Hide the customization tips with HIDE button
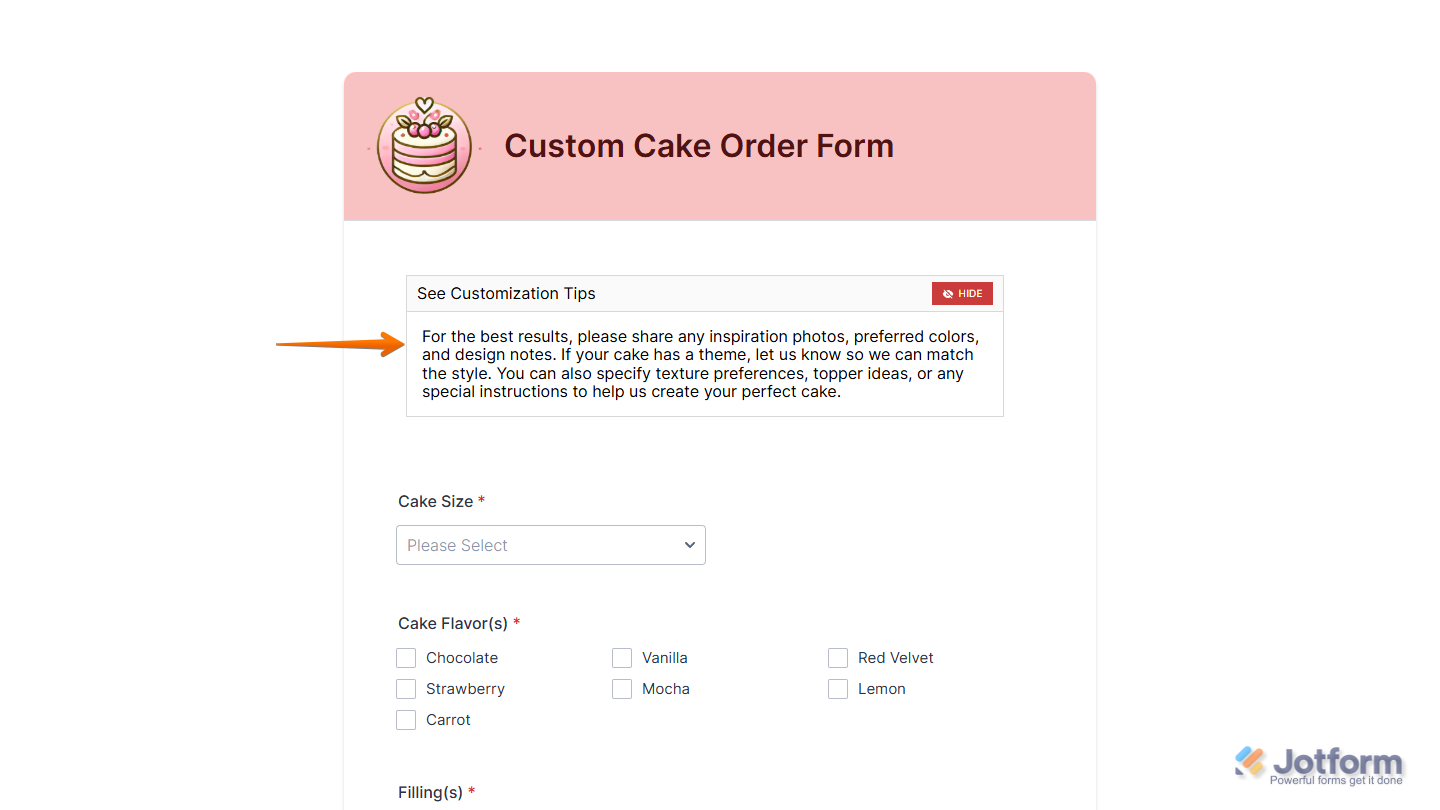The image size is (1440, 810). [962, 293]
